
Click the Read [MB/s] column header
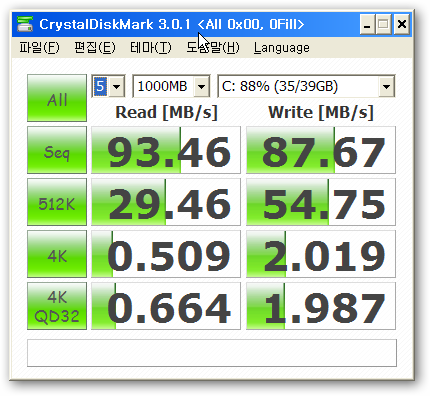pos(166,112)
